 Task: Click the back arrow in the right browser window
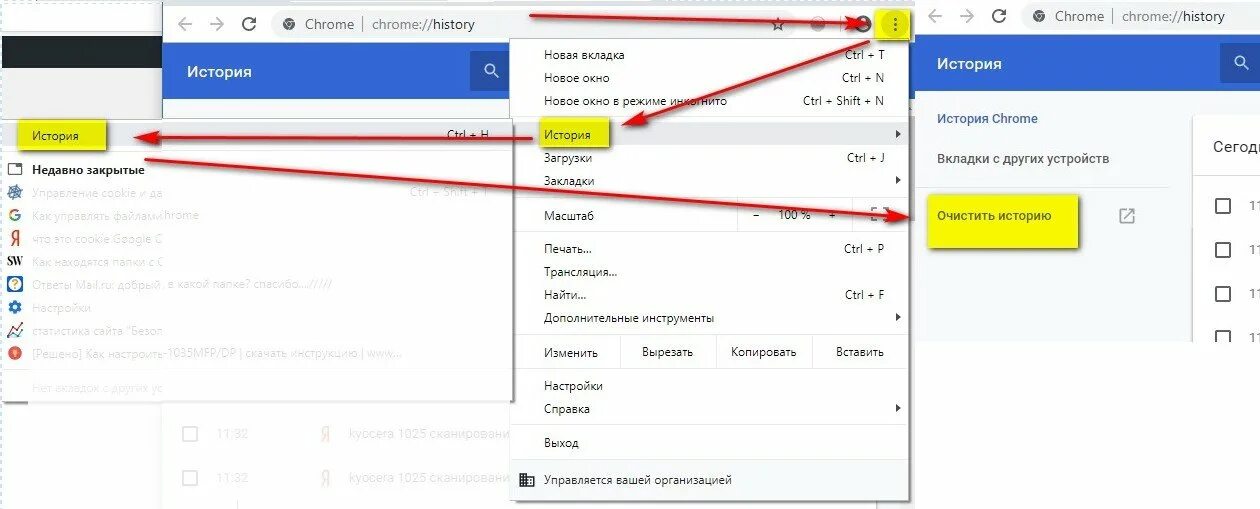(x=936, y=16)
